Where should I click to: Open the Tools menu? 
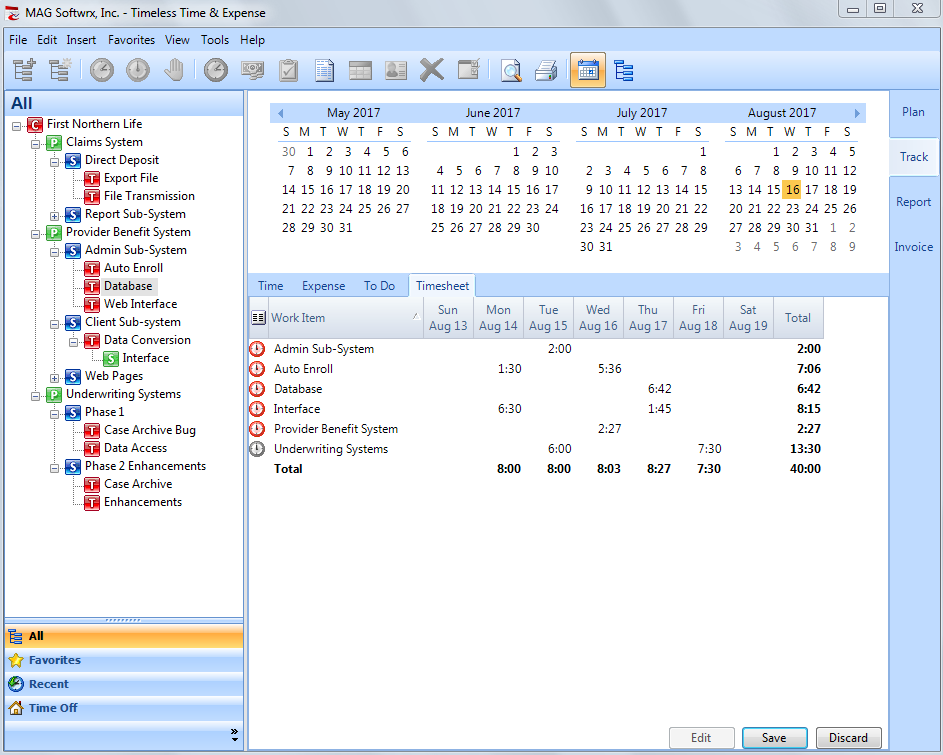pos(215,40)
